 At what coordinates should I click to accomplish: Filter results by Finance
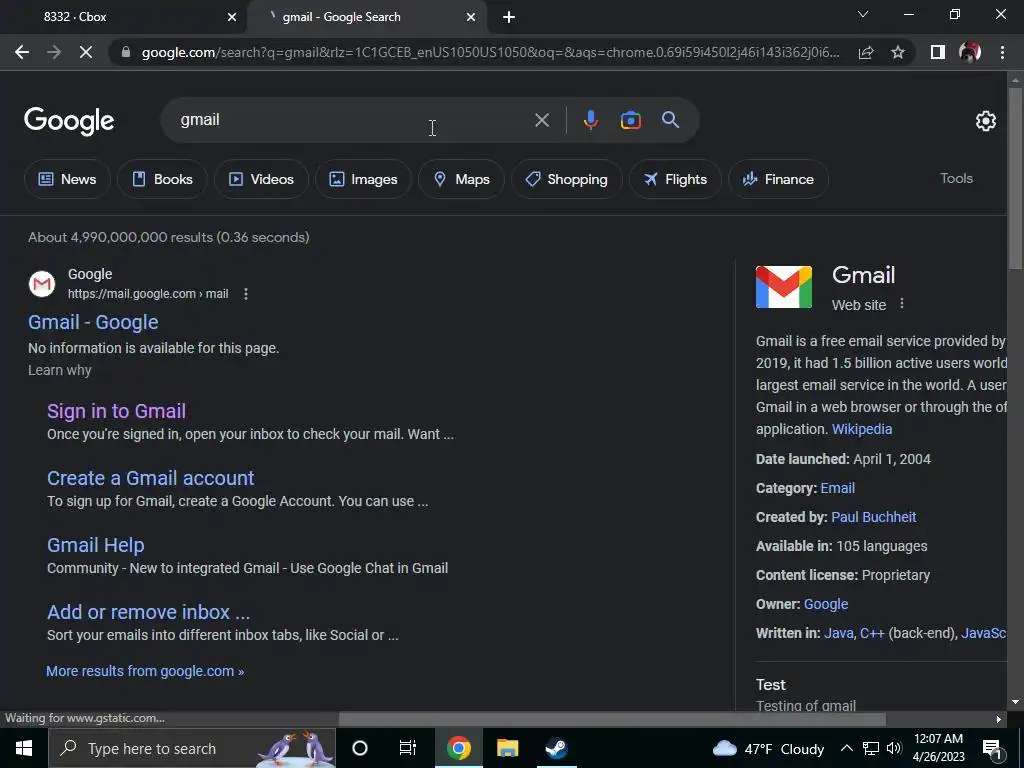778,179
